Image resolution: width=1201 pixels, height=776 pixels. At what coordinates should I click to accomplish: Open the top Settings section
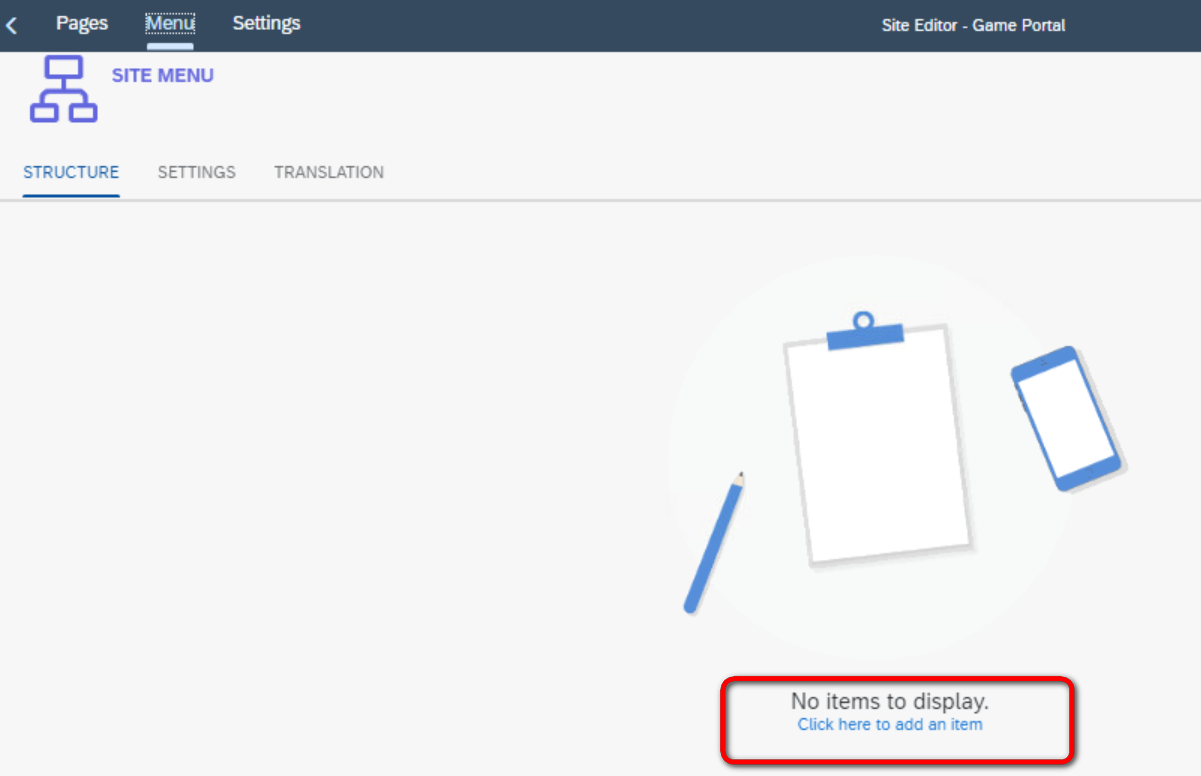266,23
